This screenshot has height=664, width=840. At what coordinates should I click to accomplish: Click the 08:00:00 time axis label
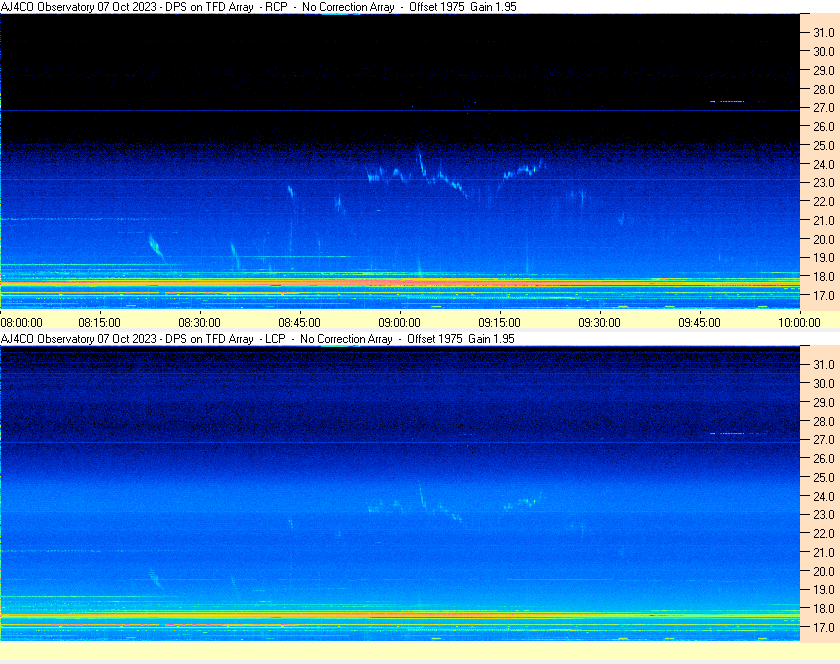21,323
